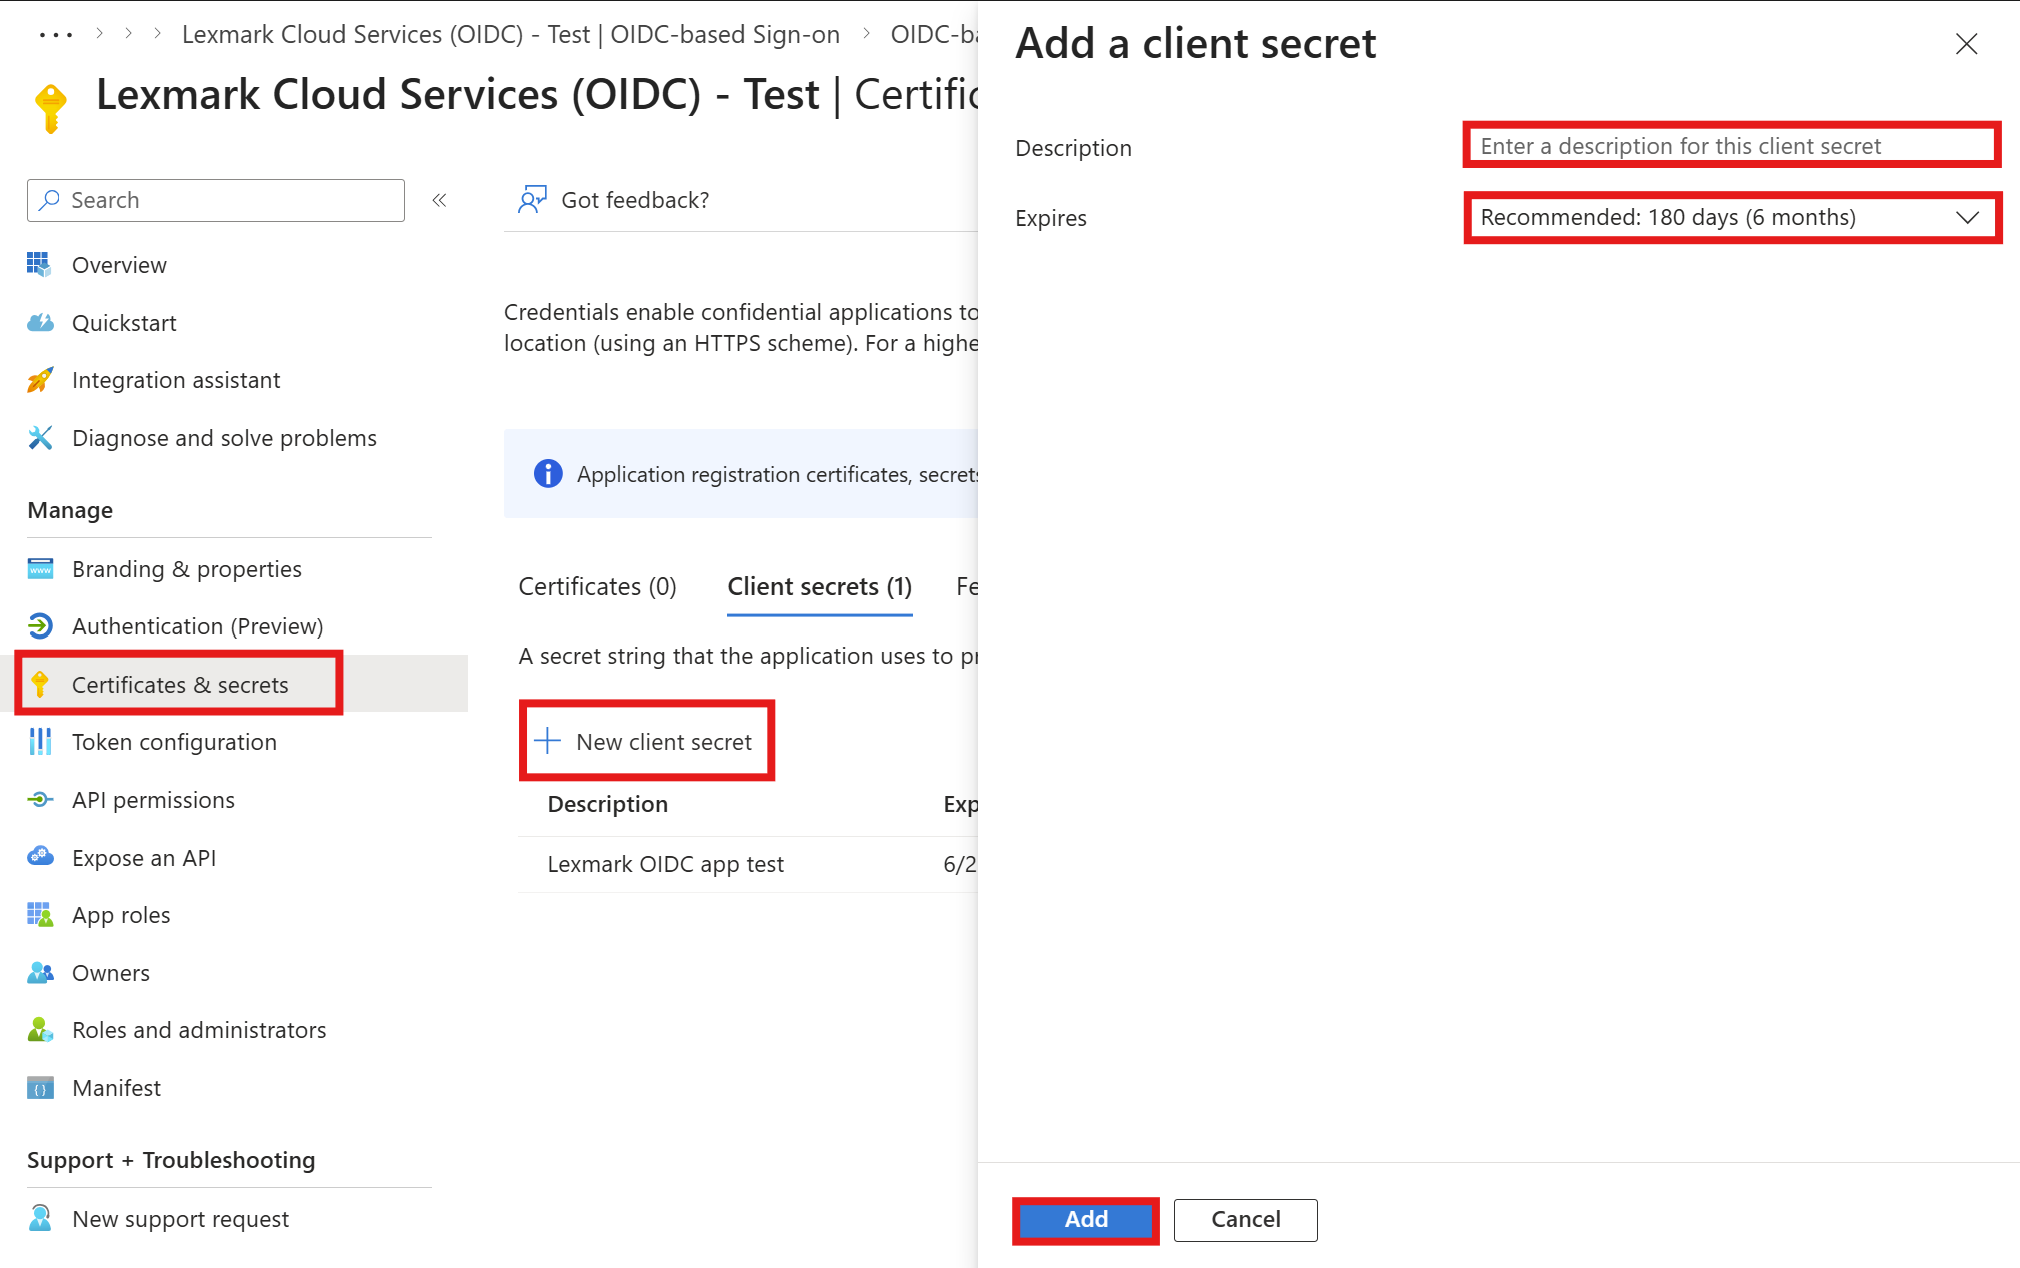Focus the client secret Description field
Image resolution: width=2020 pixels, height=1268 pixels.
[x=1730, y=146]
